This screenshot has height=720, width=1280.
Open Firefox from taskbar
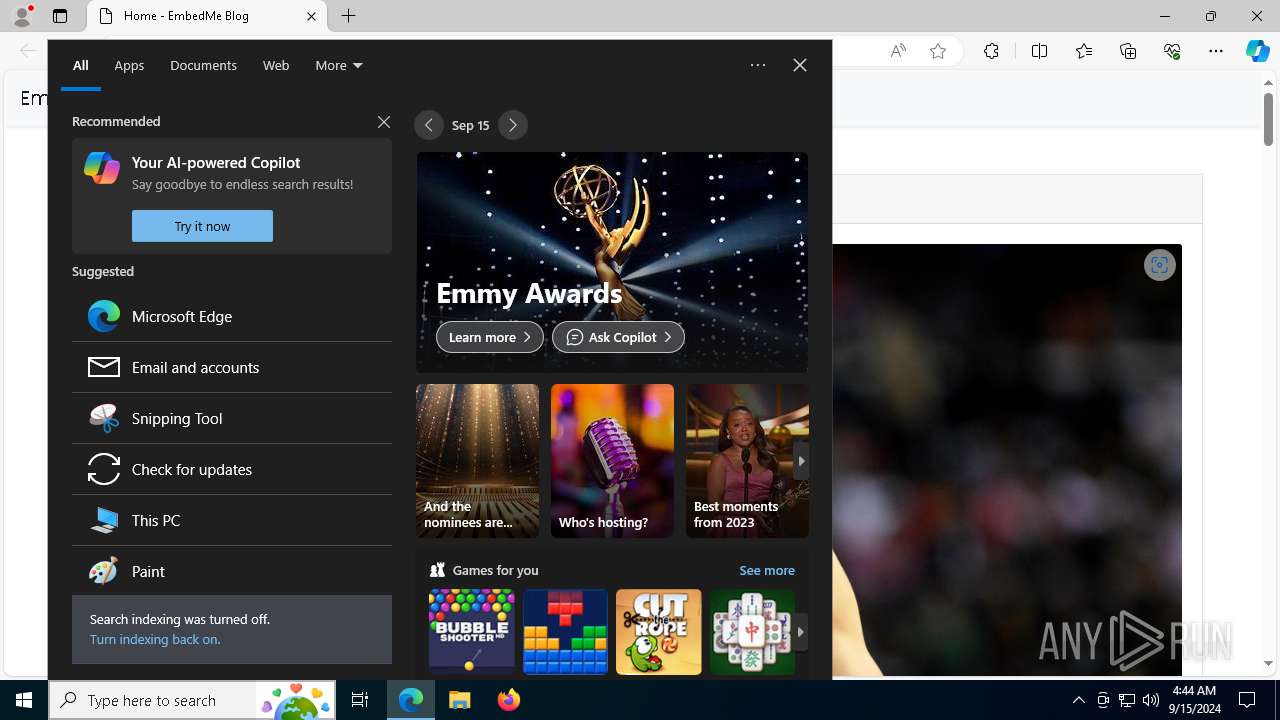tap(509, 700)
